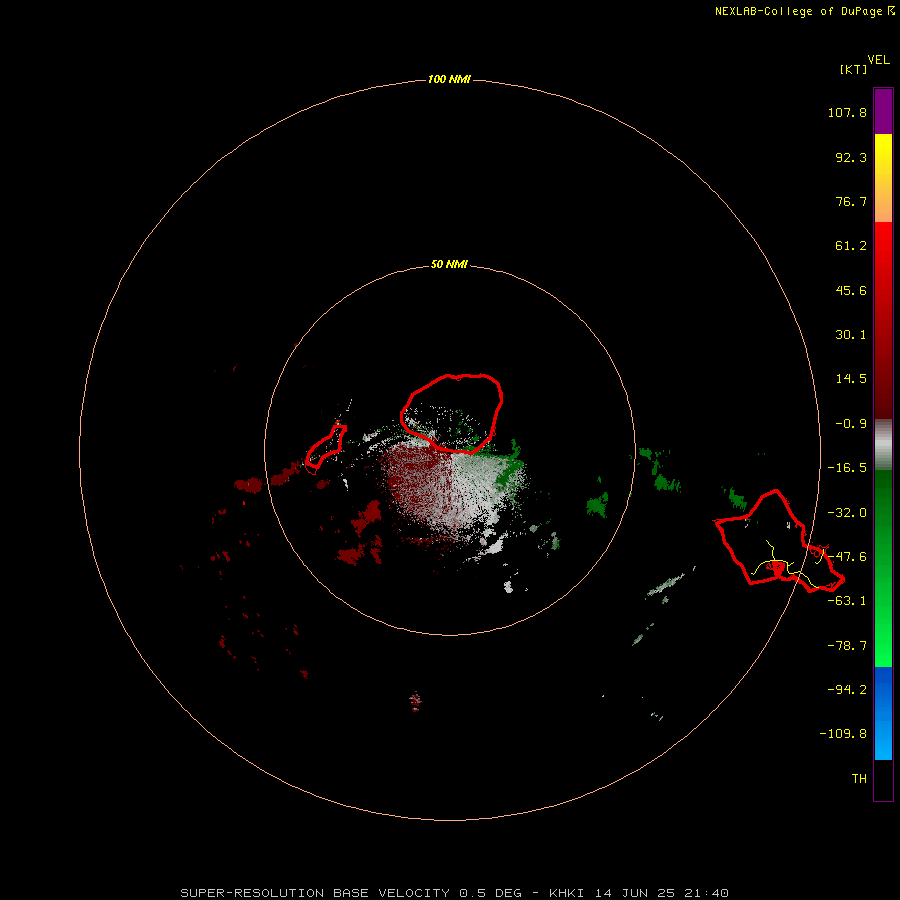
Task: Click the 76.7 legend value
Action: 851,201
